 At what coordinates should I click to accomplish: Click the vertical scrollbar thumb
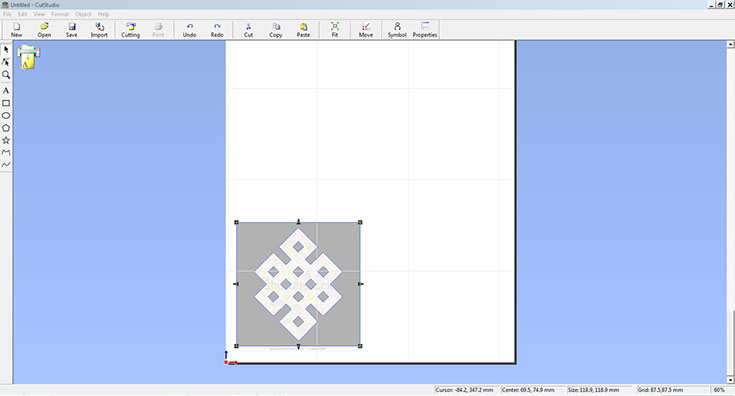pos(730,342)
